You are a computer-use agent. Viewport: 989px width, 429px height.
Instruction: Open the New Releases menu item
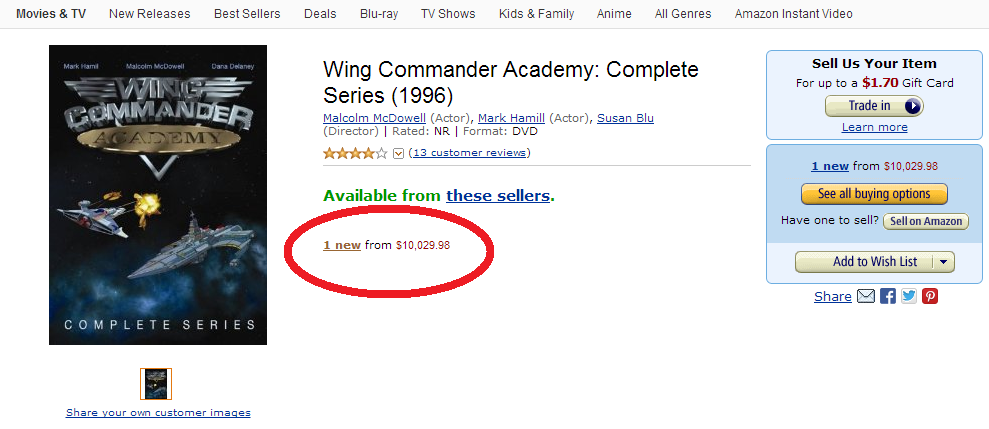[x=147, y=14]
